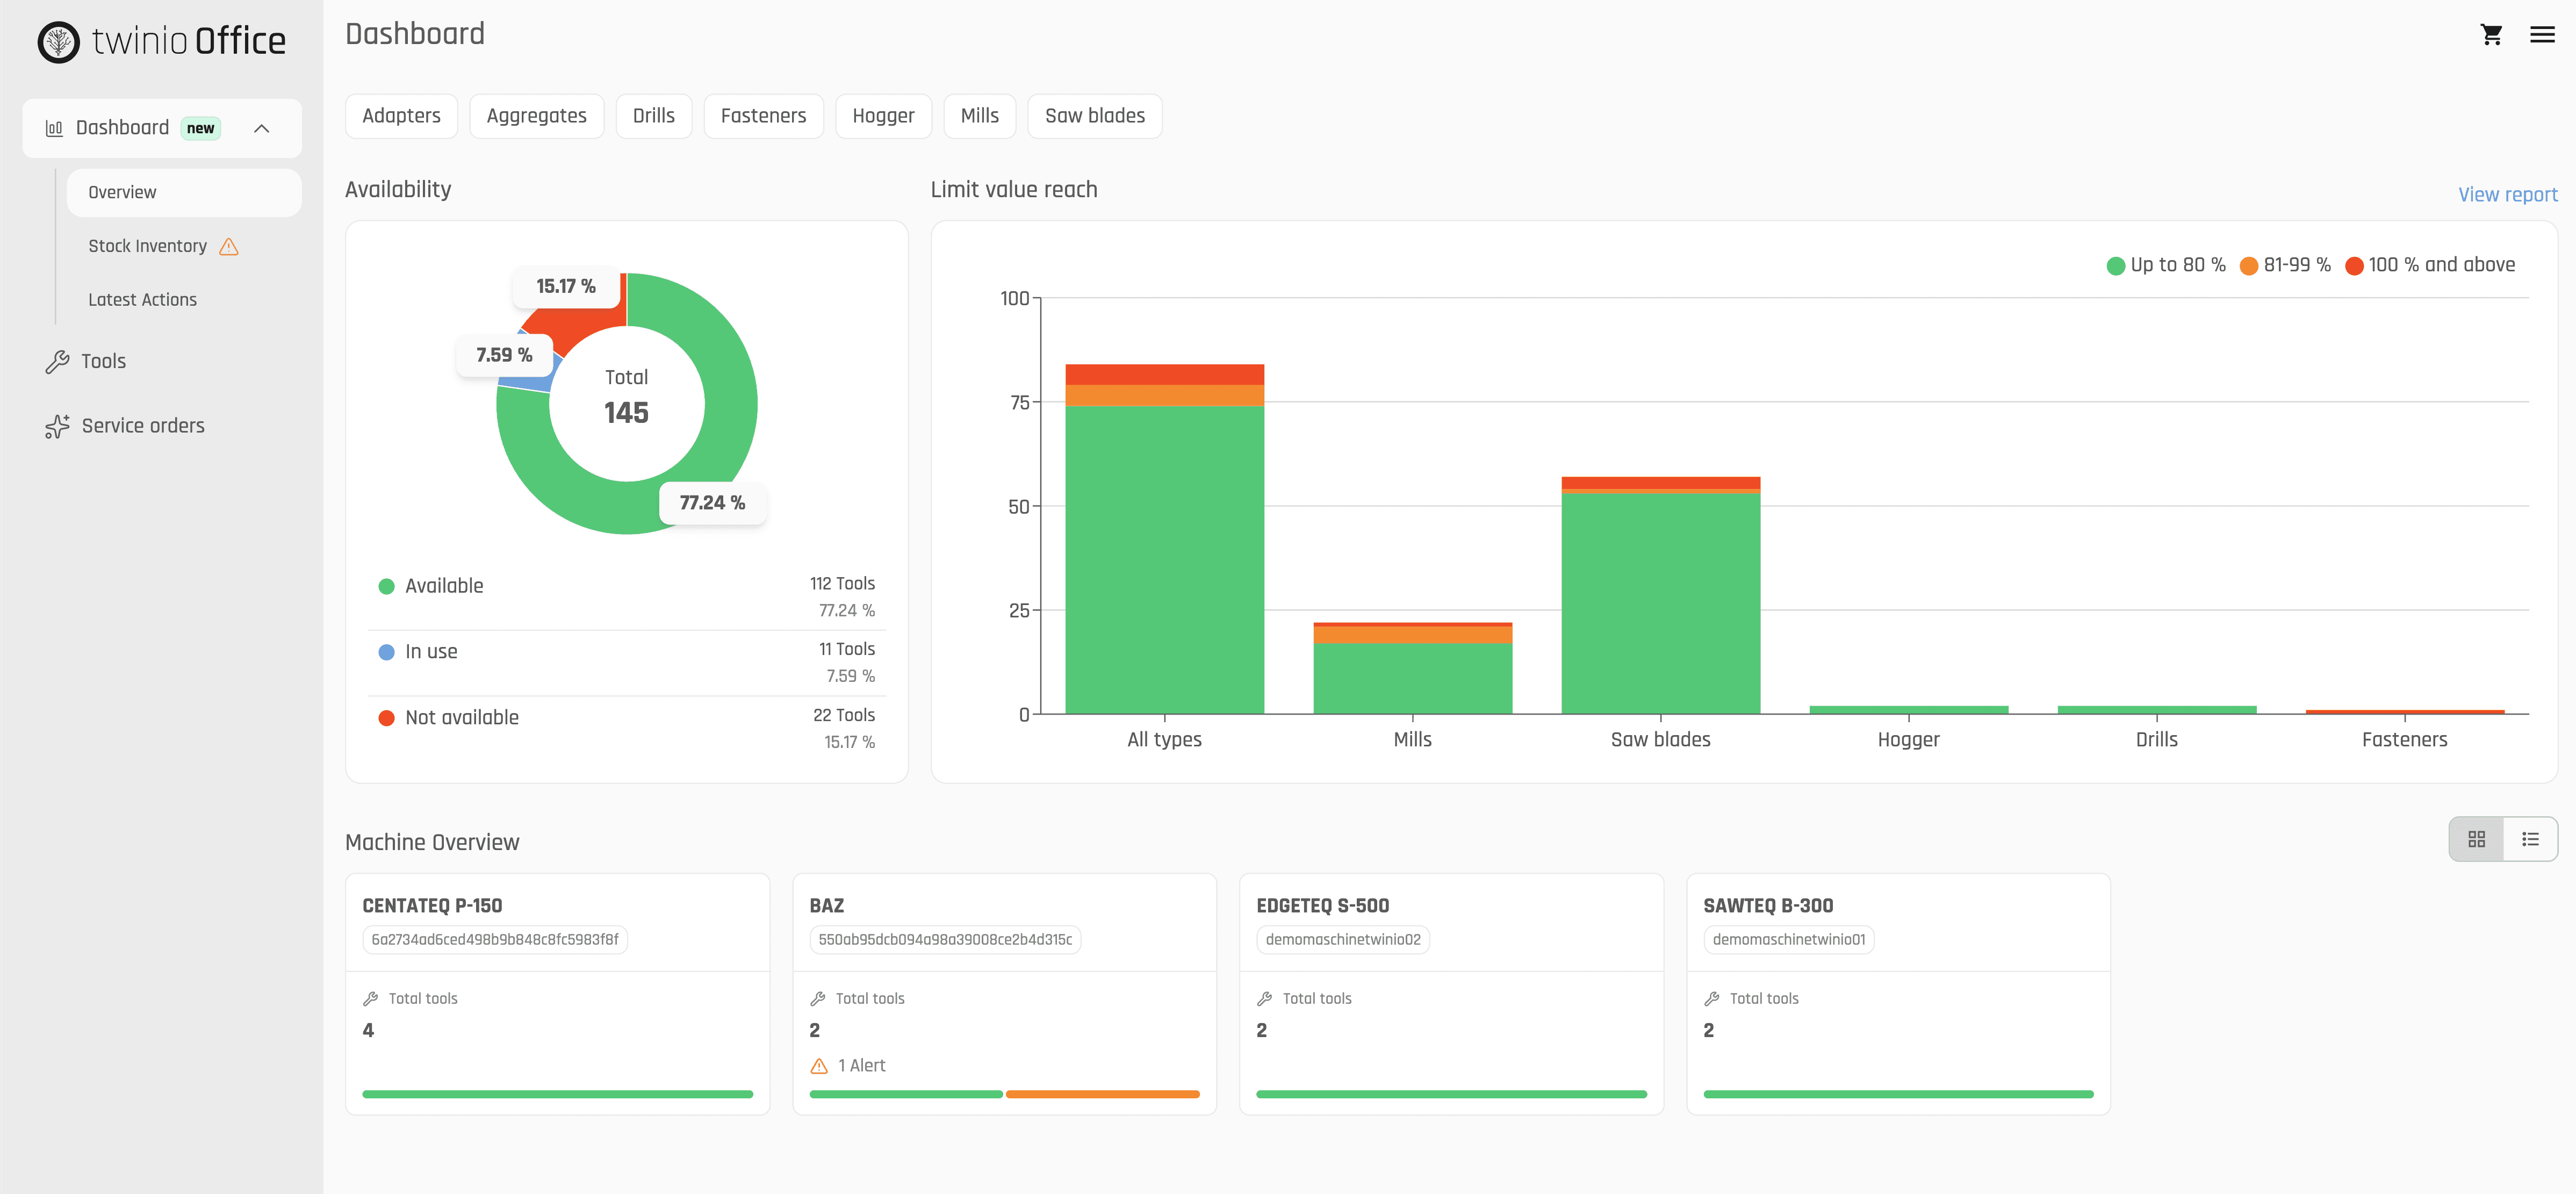Click the 7.59 % donut chart label
The image size is (2576, 1194).
tap(504, 356)
